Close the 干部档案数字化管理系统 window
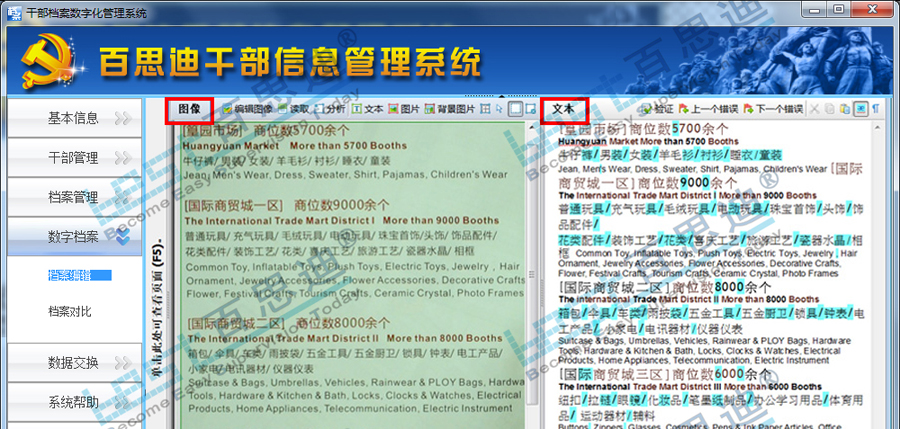The height and width of the screenshot is (429, 900). [872, 9]
